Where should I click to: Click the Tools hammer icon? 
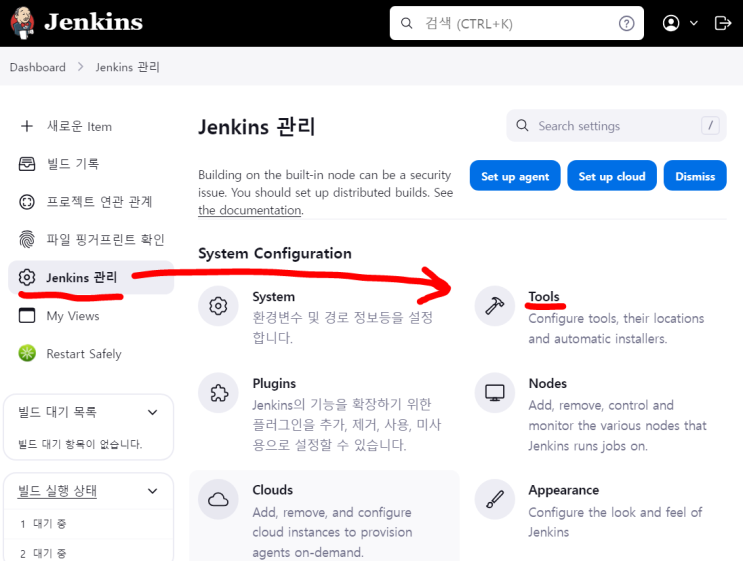point(495,306)
